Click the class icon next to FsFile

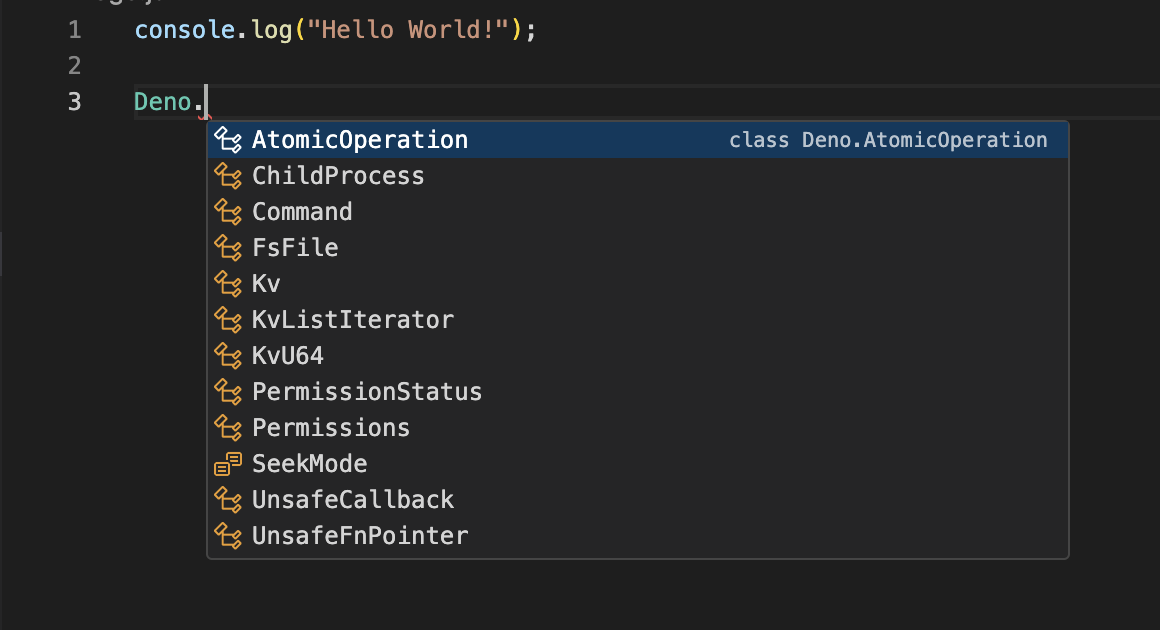pos(229,248)
